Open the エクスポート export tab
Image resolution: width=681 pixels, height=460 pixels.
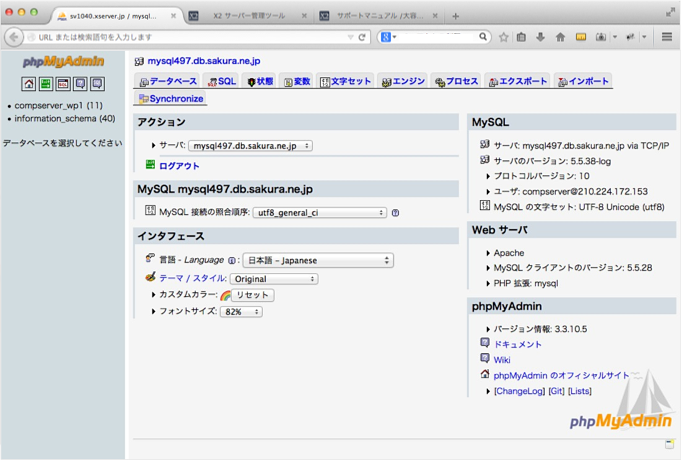coord(518,81)
